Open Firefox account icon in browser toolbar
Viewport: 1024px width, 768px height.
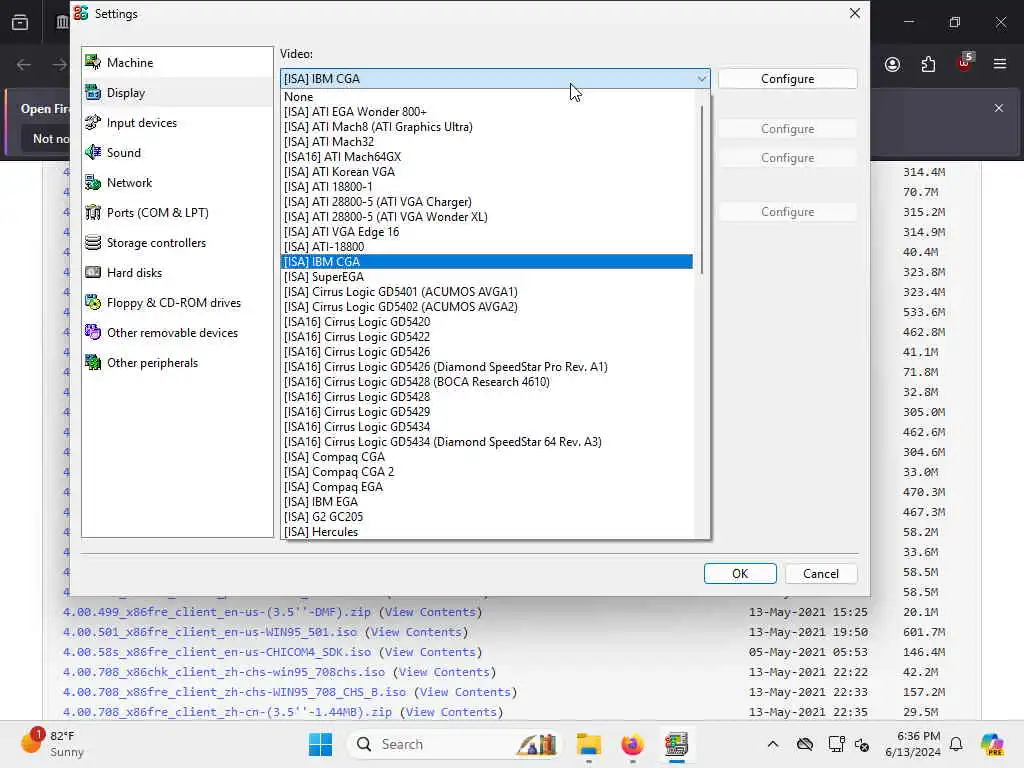click(892, 64)
